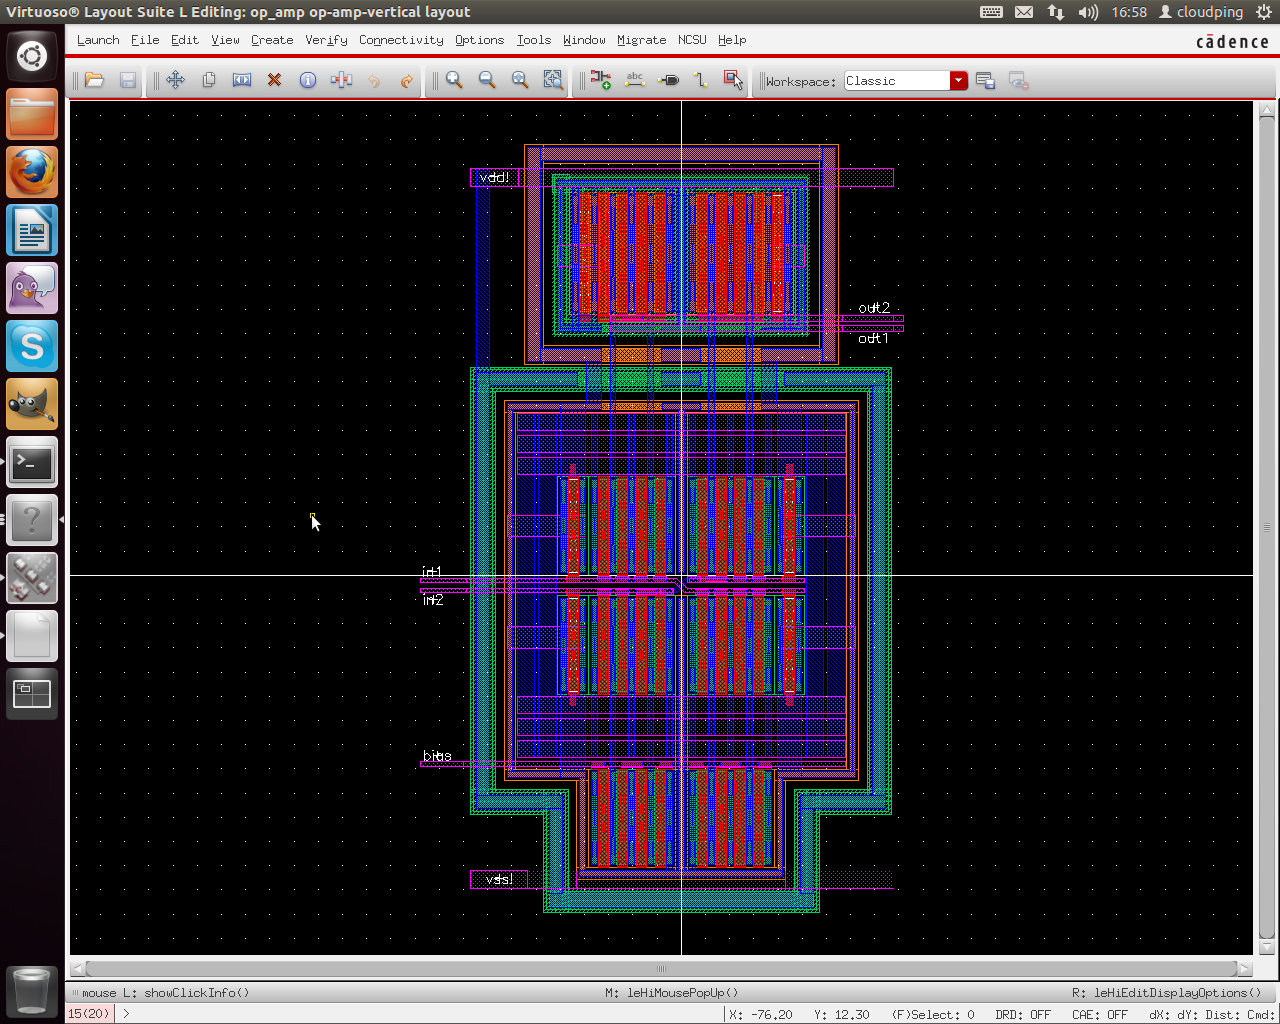Click the Copy tool icon

tap(209, 80)
